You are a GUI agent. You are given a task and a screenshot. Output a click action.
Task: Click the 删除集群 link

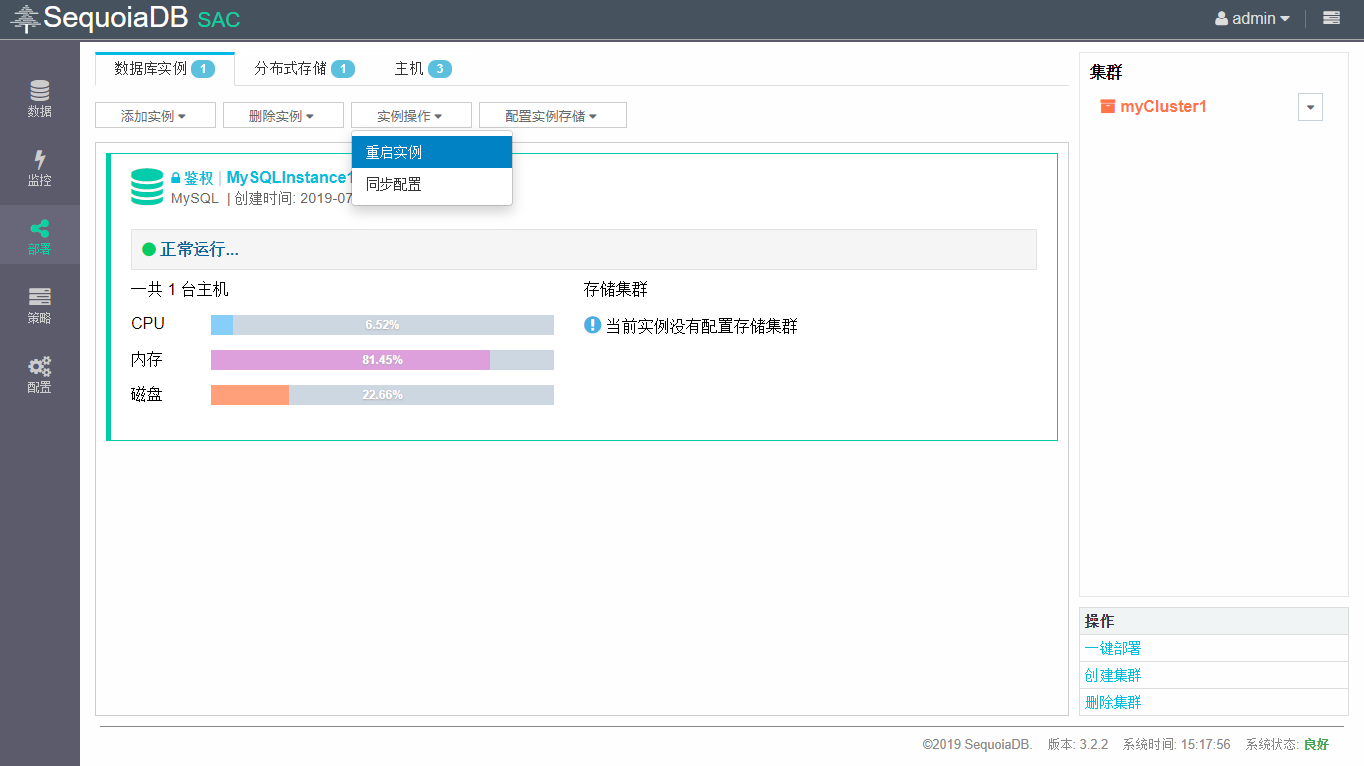tap(1113, 702)
